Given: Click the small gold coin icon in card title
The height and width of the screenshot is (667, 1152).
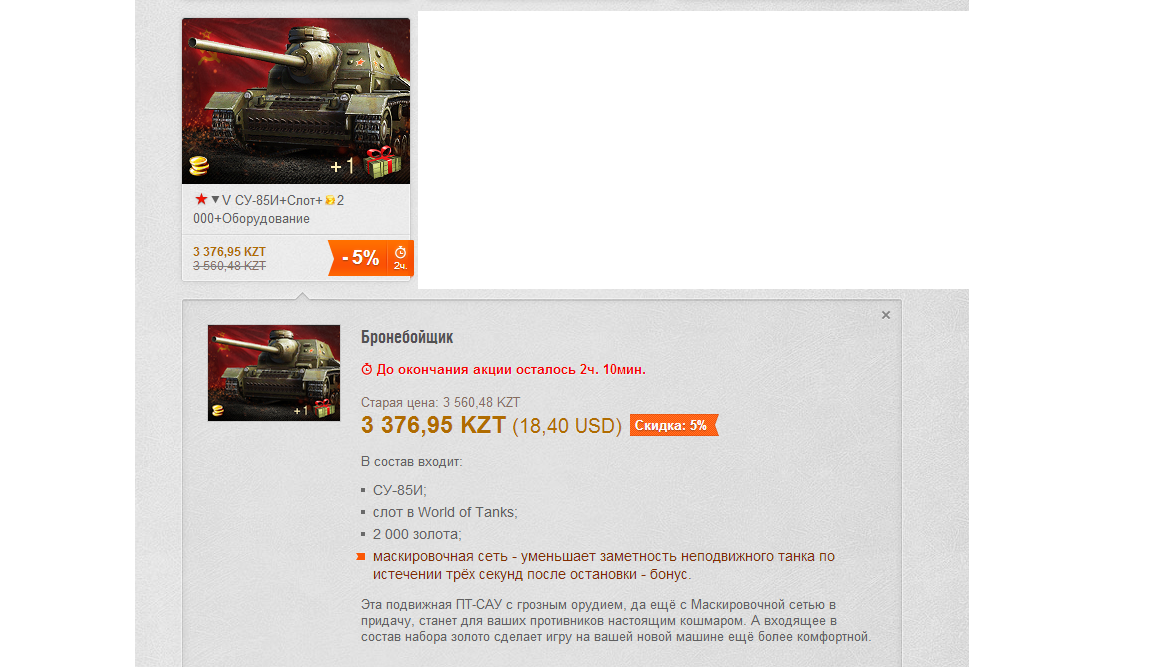Looking at the screenshot, I should coord(330,201).
